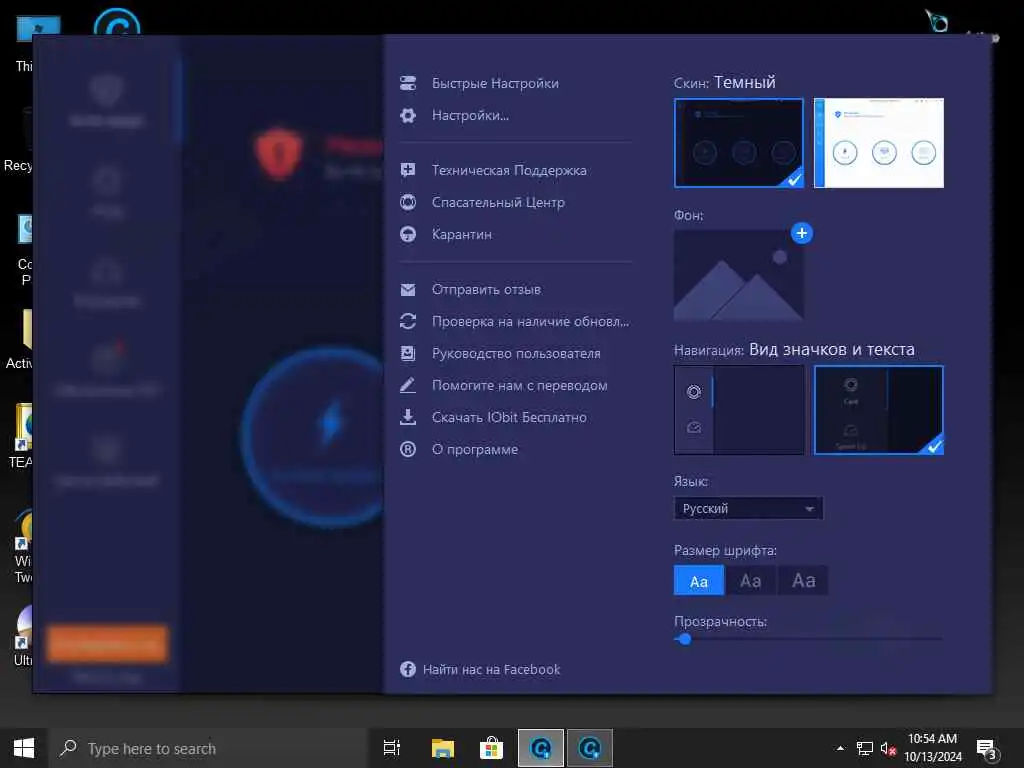
Task: Click the user manual book icon
Action: pyautogui.click(x=408, y=353)
